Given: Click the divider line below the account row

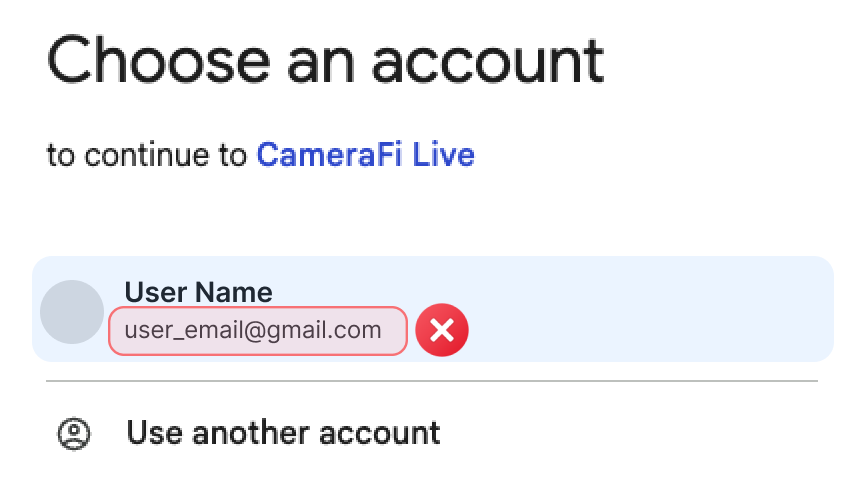Looking at the screenshot, I should click(x=432, y=381).
